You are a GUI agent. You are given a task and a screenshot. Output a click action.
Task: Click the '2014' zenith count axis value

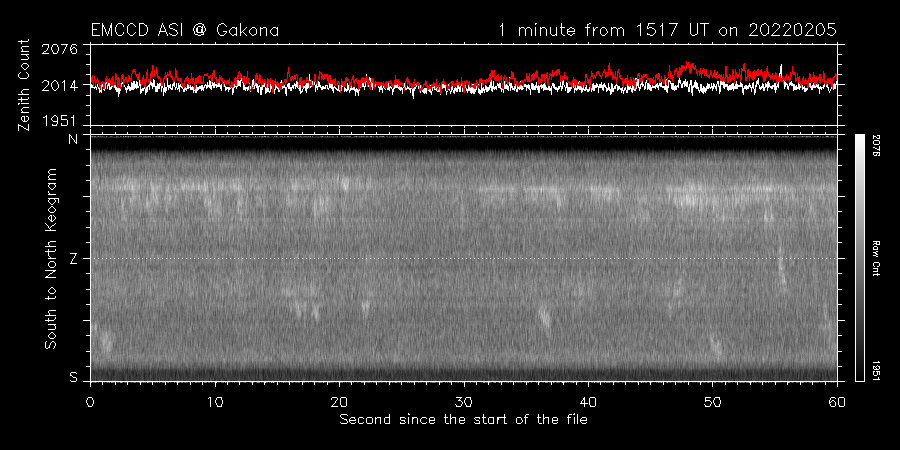click(60, 86)
